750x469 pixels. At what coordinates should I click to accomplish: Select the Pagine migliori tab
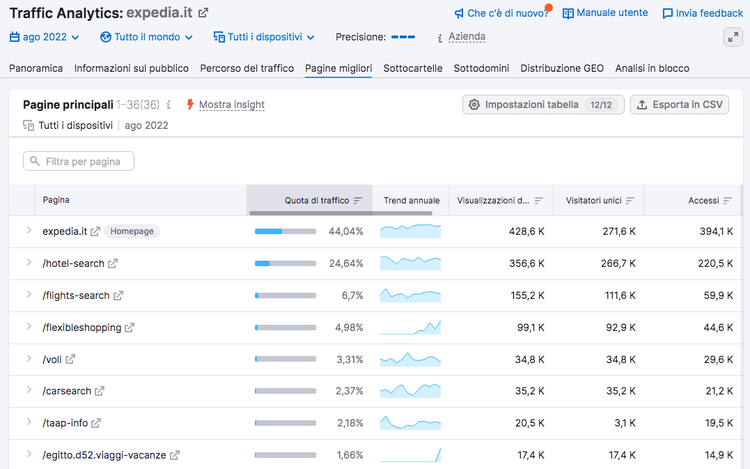click(x=339, y=68)
